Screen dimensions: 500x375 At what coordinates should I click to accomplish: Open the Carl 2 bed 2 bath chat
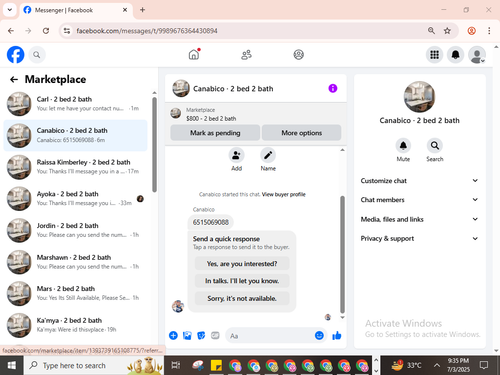pos(75,104)
